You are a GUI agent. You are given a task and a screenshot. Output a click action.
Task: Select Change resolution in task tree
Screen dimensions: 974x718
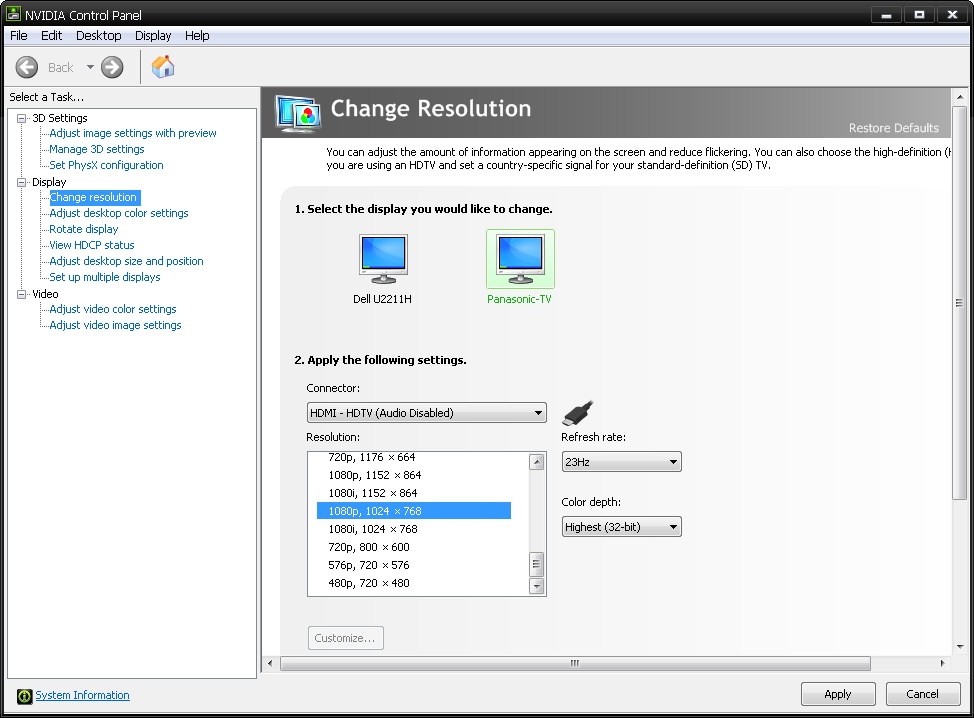(93, 197)
